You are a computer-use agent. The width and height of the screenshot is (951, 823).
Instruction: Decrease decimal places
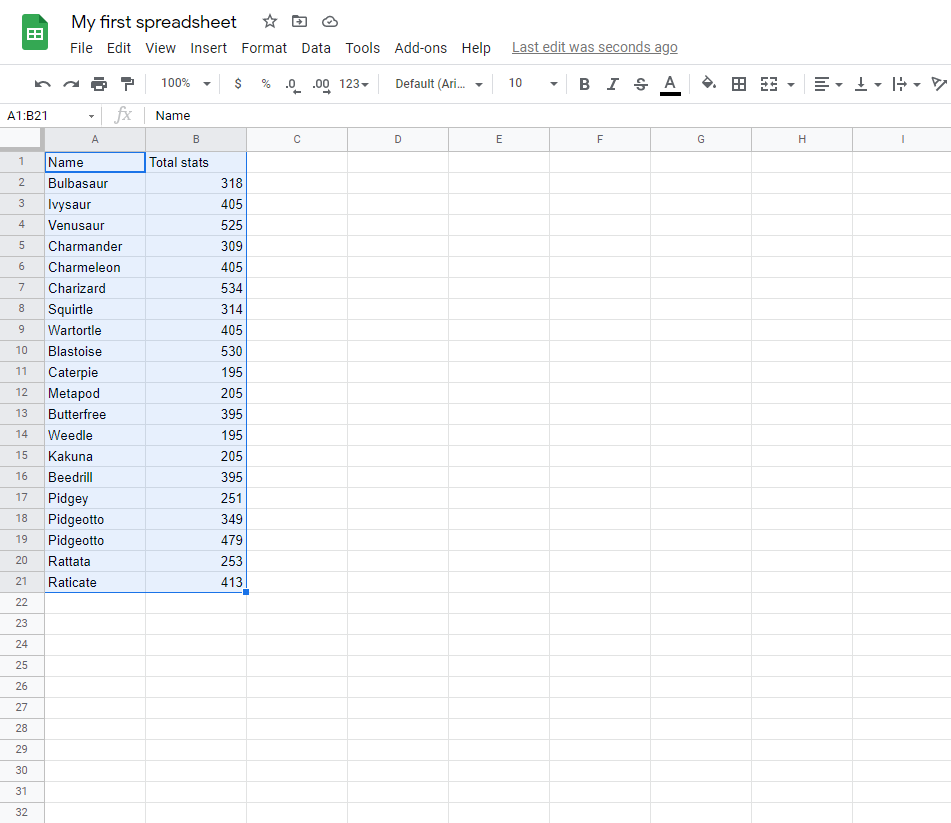[x=292, y=84]
